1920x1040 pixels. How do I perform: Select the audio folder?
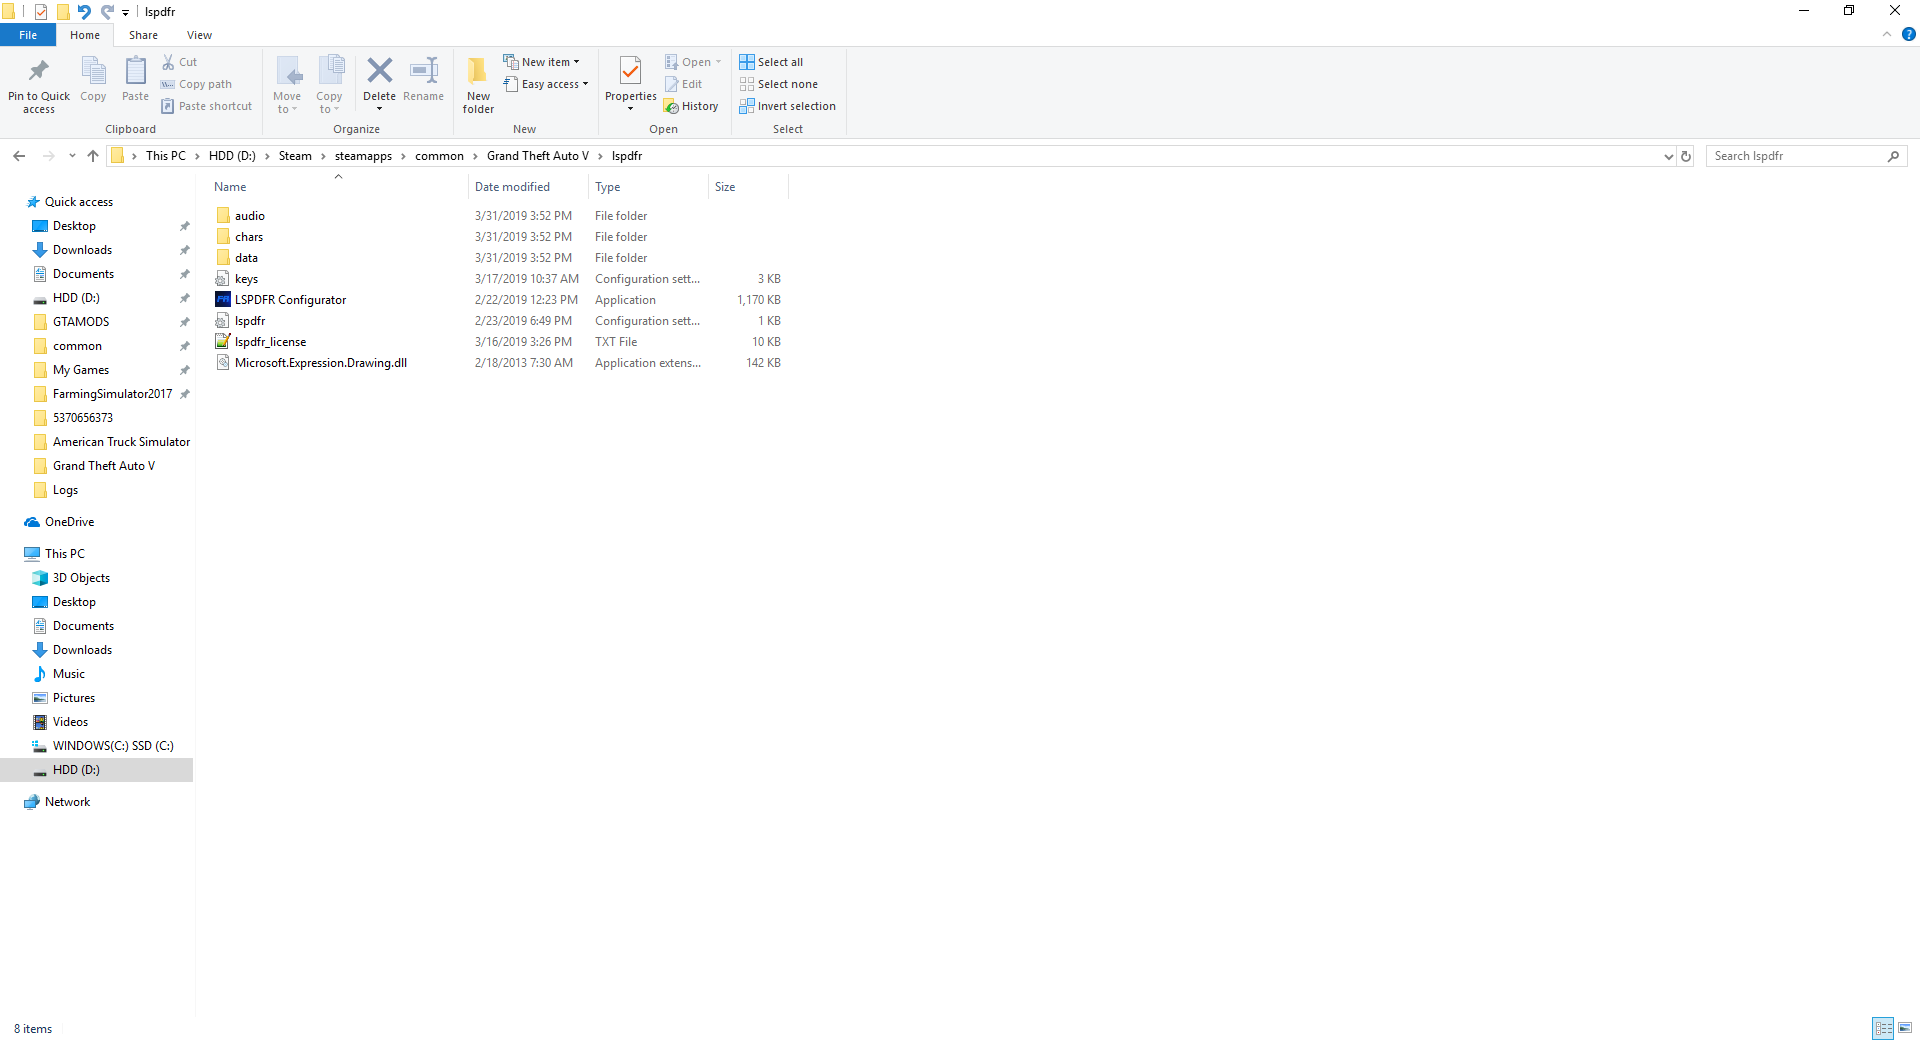(x=250, y=216)
